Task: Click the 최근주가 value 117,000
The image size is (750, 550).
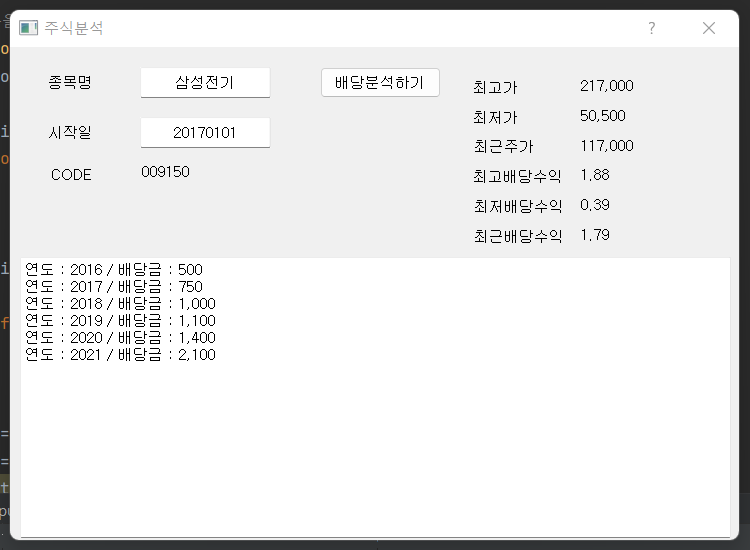Action: tap(607, 145)
